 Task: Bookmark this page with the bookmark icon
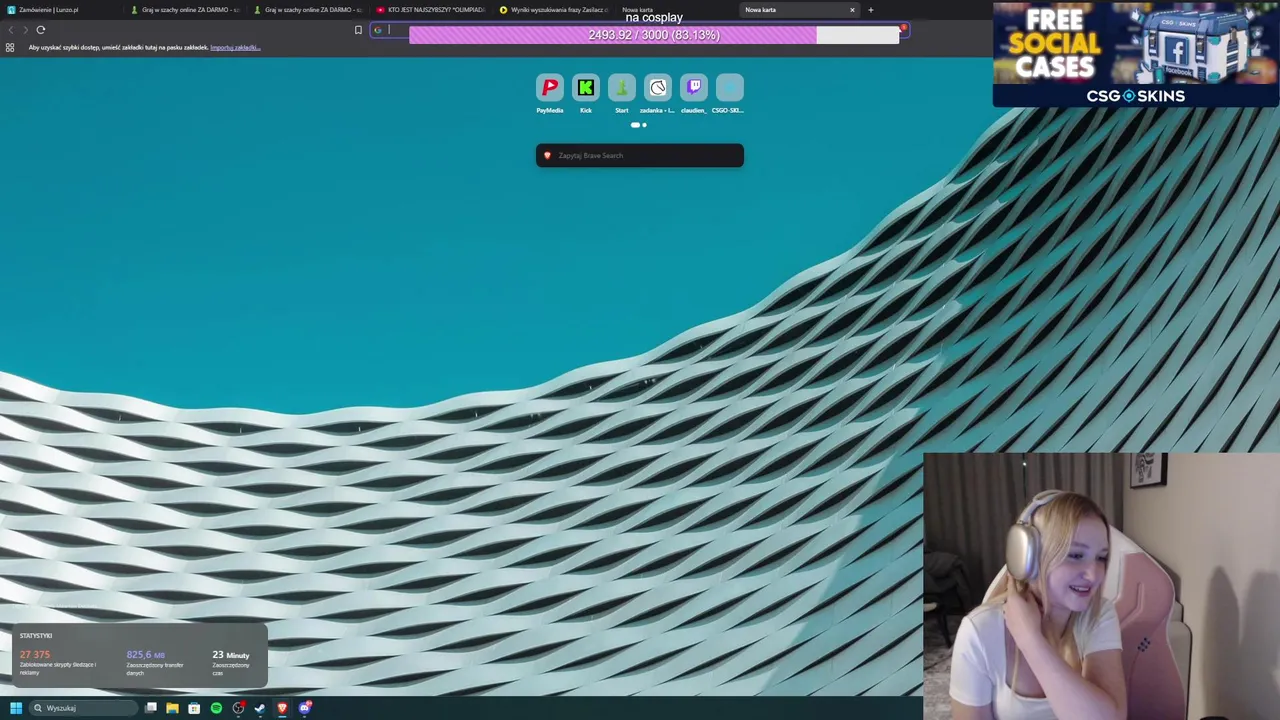click(x=358, y=30)
